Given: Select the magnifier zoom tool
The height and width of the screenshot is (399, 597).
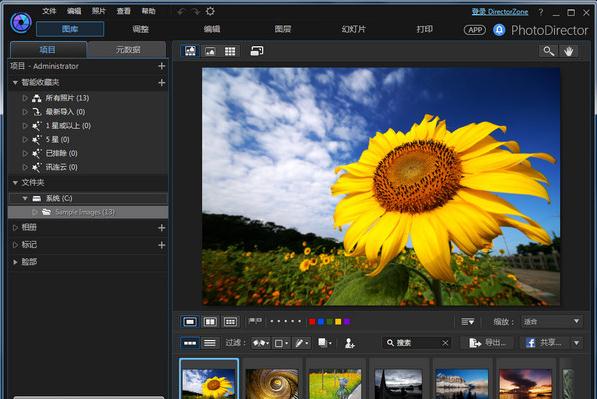Looking at the screenshot, I should tap(549, 51).
